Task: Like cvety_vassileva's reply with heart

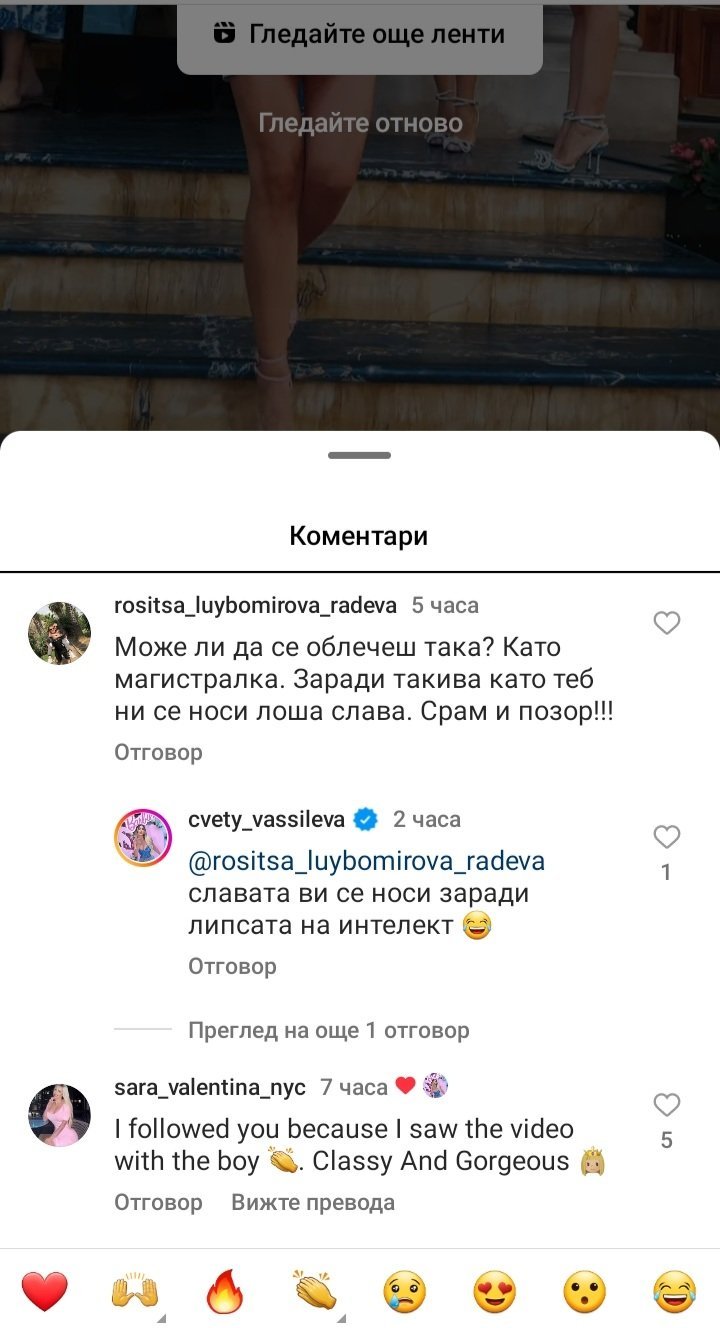Action: pyautogui.click(x=667, y=837)
